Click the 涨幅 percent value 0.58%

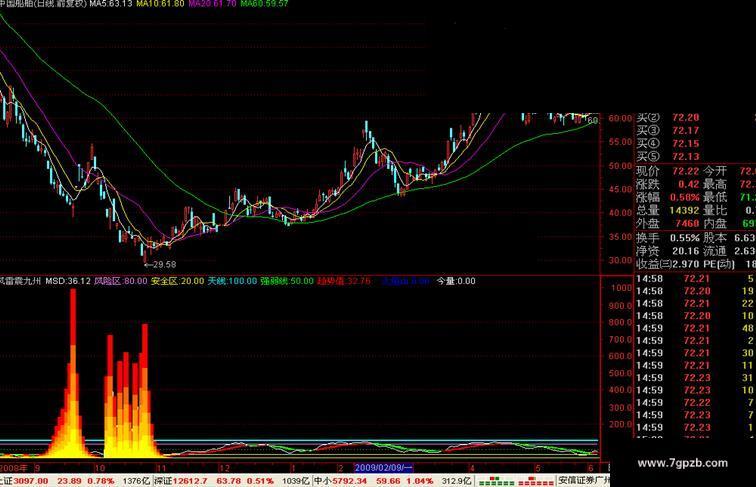coord(684,197)
